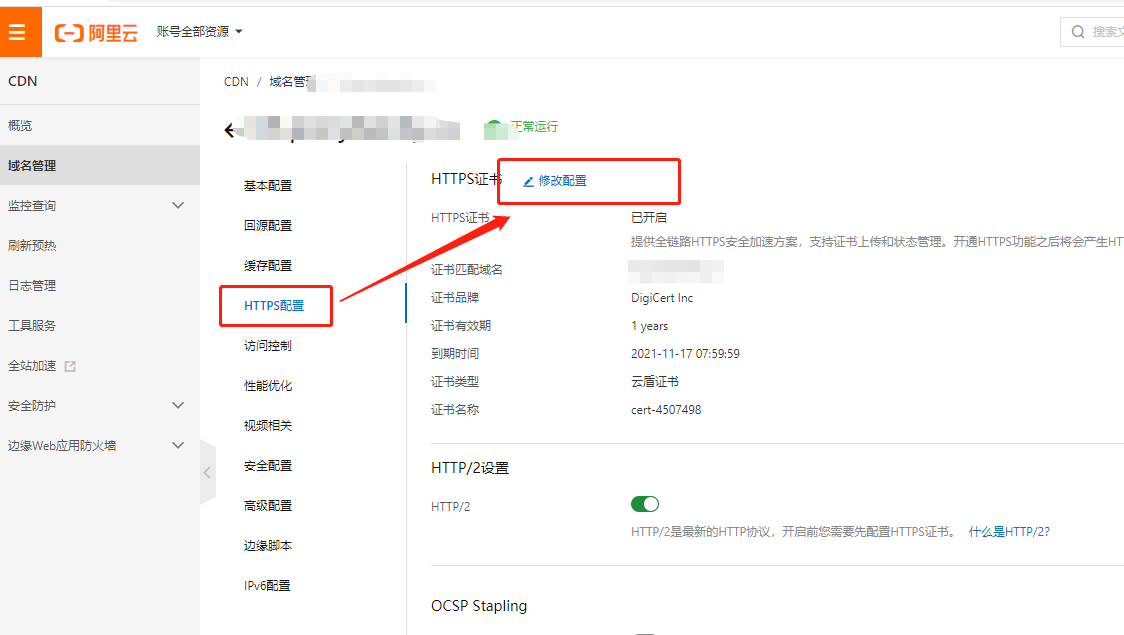Click the CDN breadcrumb link

pyautogui.click(x=236, y=82)
